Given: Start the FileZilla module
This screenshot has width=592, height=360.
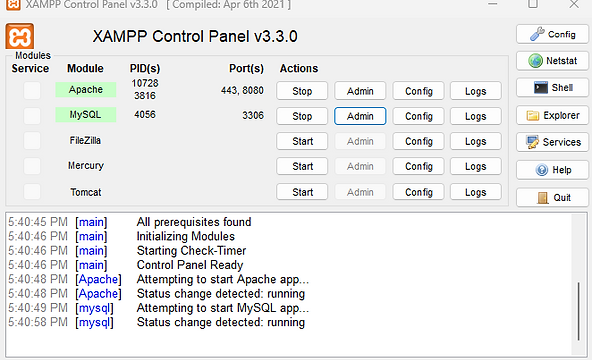Looking at the screenshot, I should [302, 141].
